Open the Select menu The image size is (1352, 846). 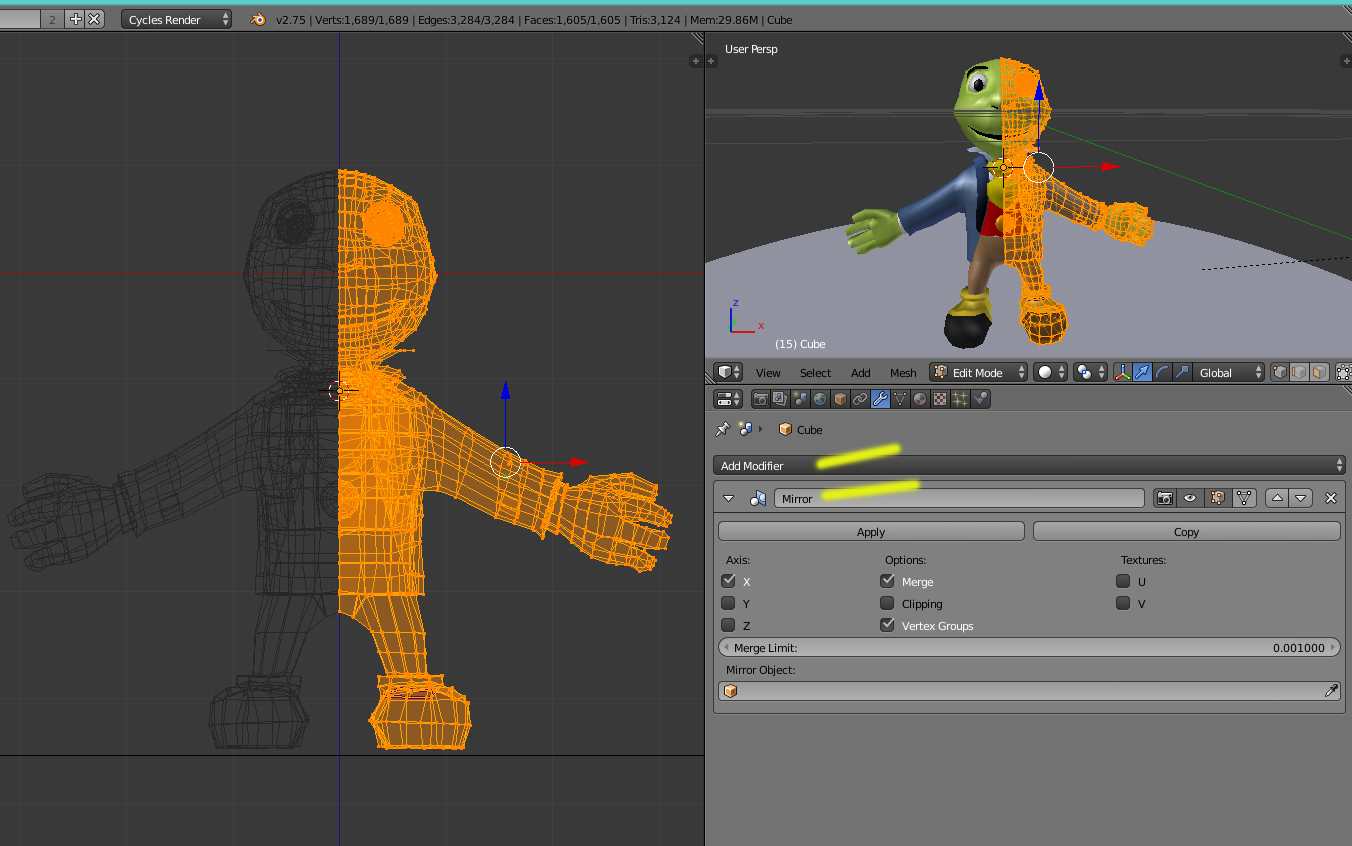pos(815,373)
